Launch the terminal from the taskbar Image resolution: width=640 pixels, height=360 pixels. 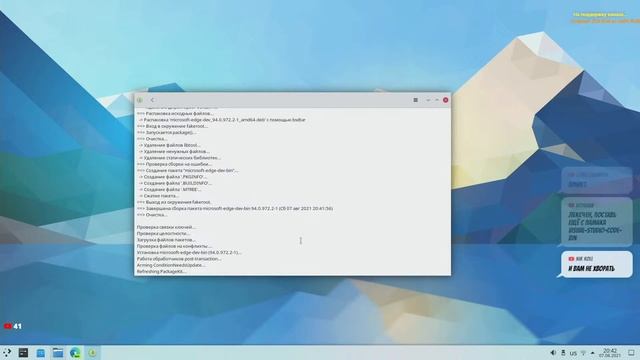coord(23,353)
